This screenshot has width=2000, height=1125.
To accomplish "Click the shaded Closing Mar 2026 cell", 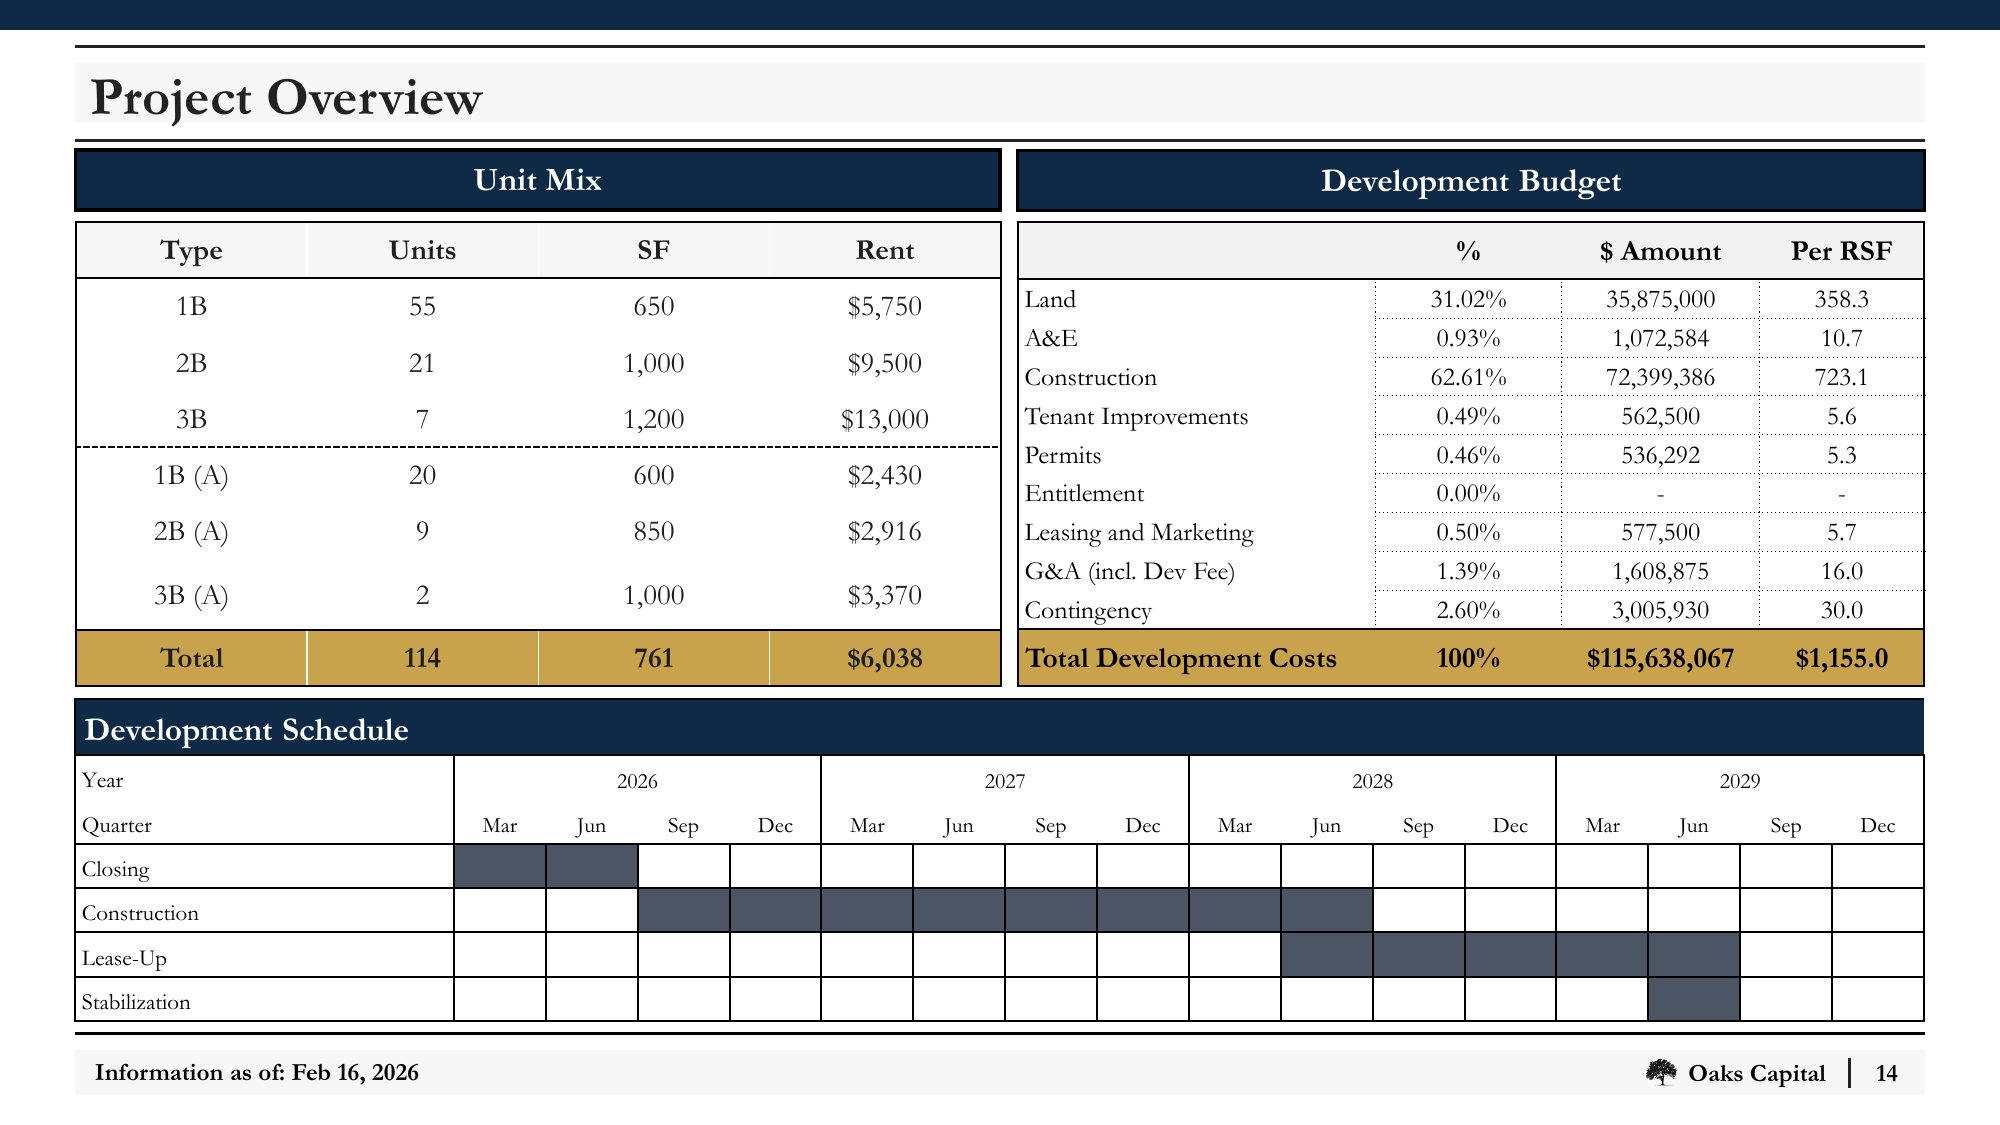I will click(500, 866).
